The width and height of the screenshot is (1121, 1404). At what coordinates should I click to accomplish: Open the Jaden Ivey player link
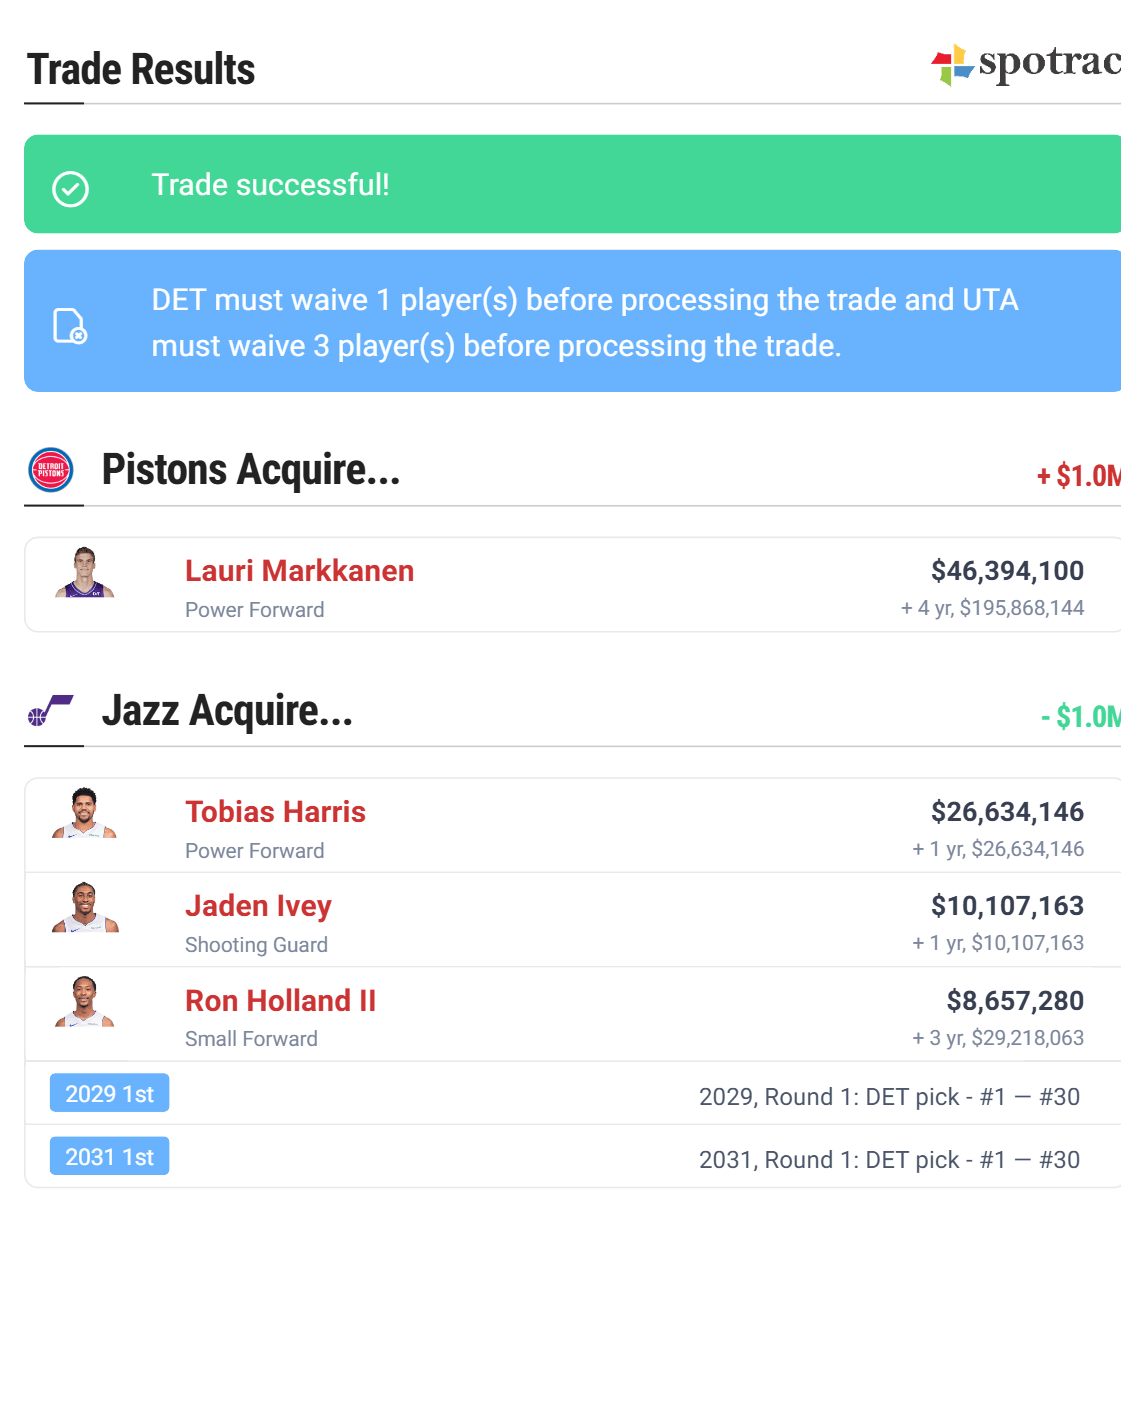(258, 906)
